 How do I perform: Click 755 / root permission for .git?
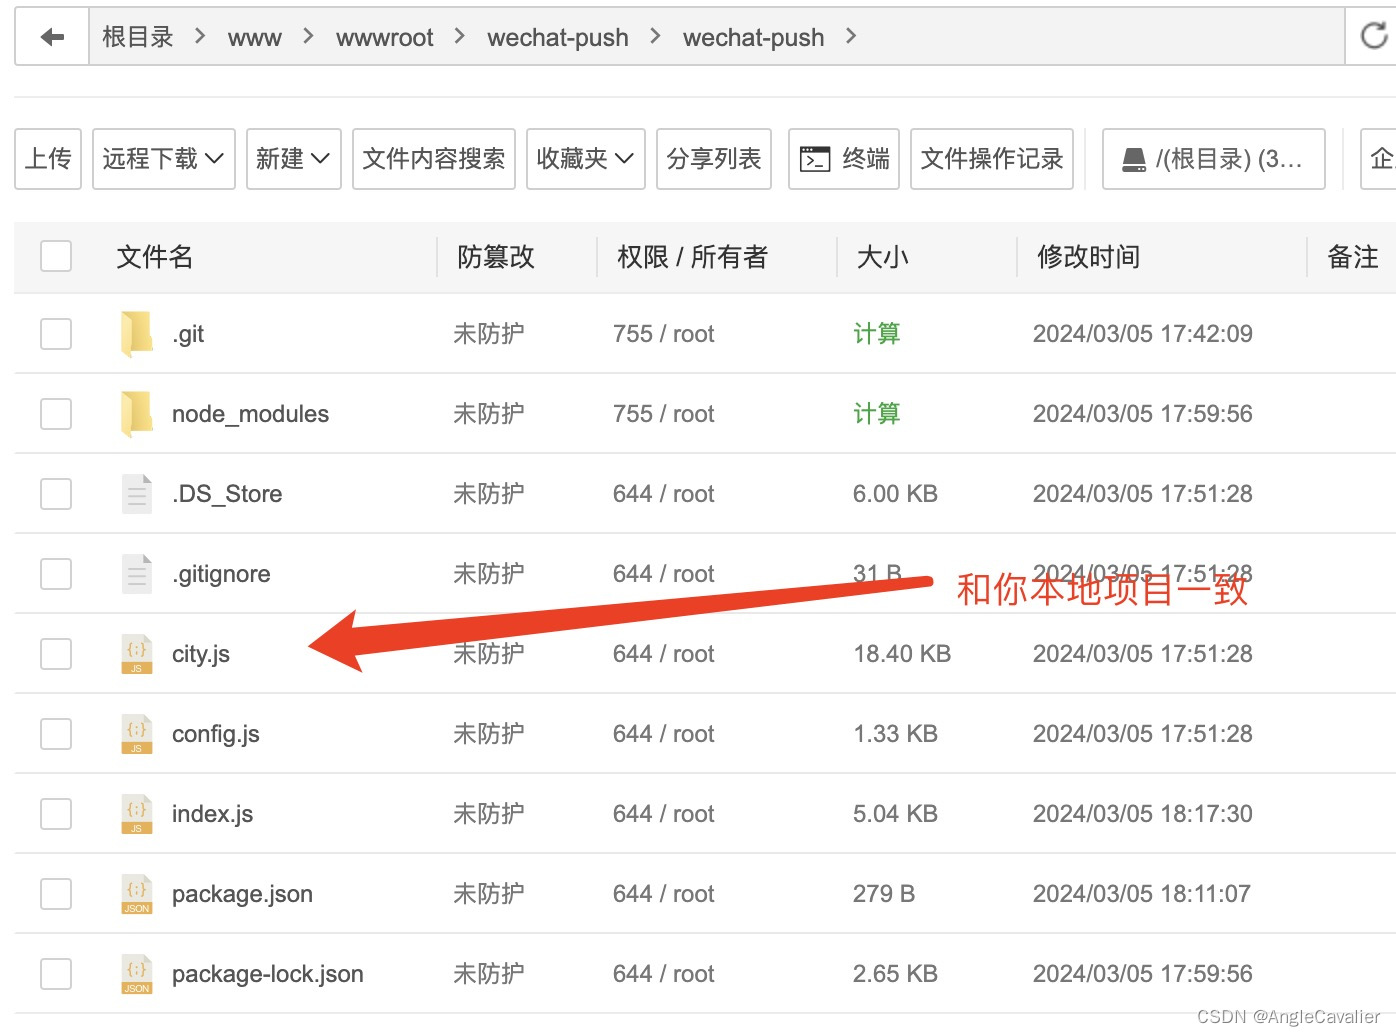[664, 333]
